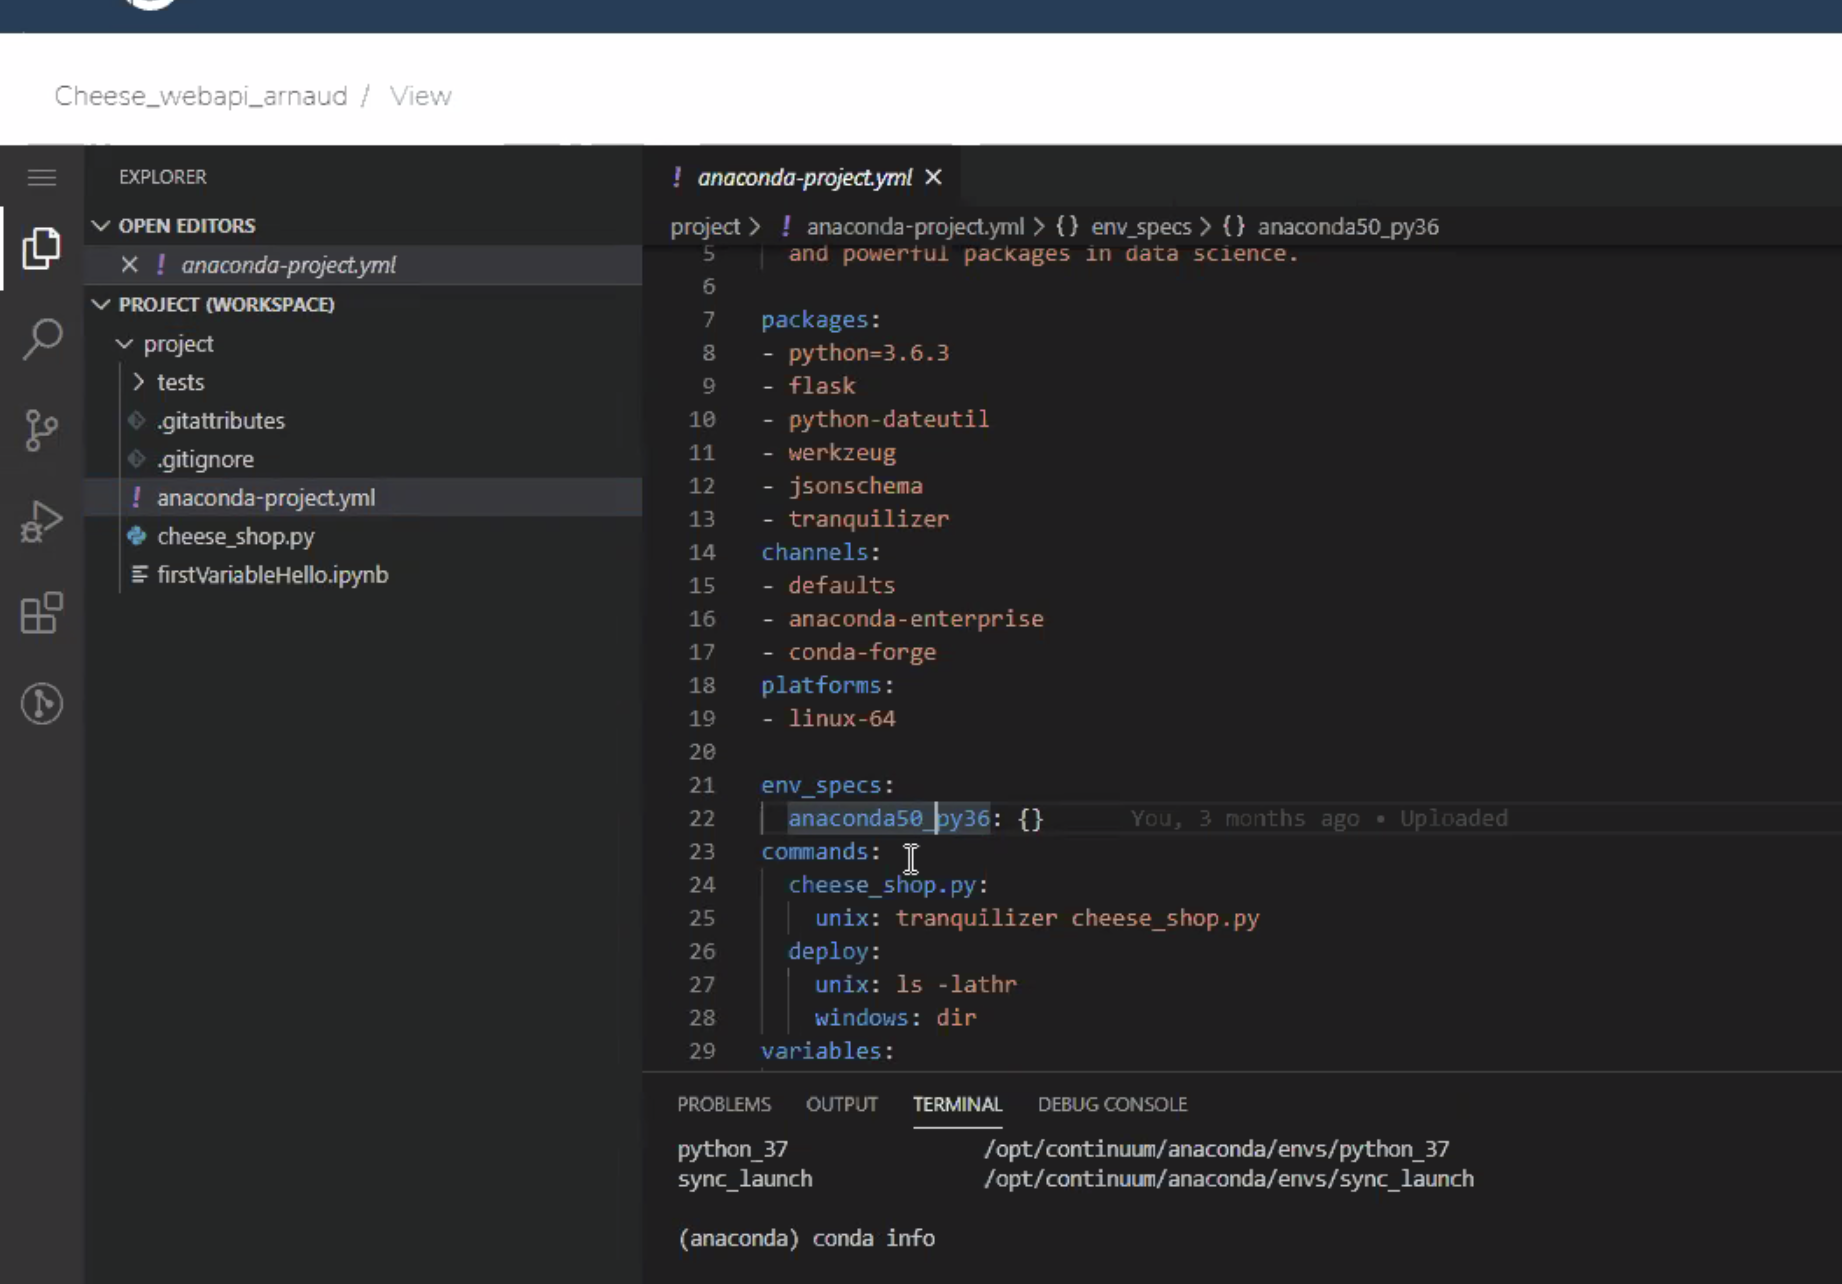Click the YAML icon in the editor tab
1842x1284 pixels.
pos(677,177)
